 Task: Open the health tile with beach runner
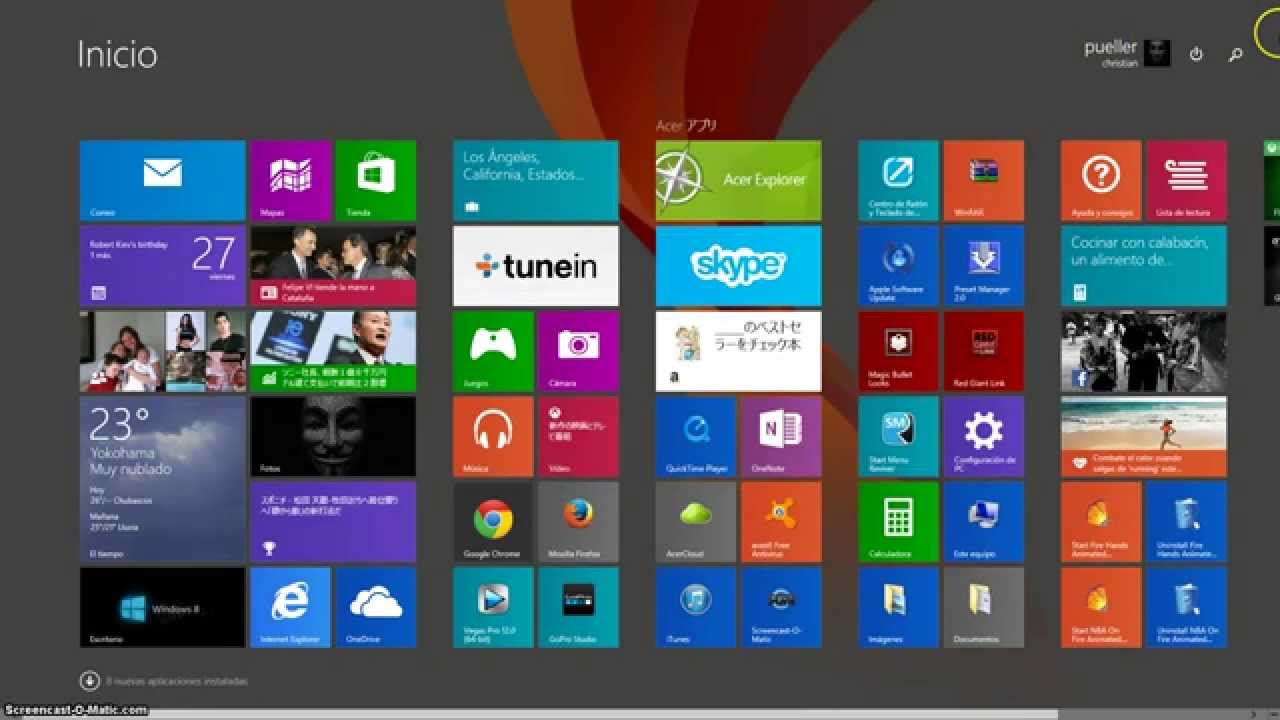click(x=1144, y=436)
